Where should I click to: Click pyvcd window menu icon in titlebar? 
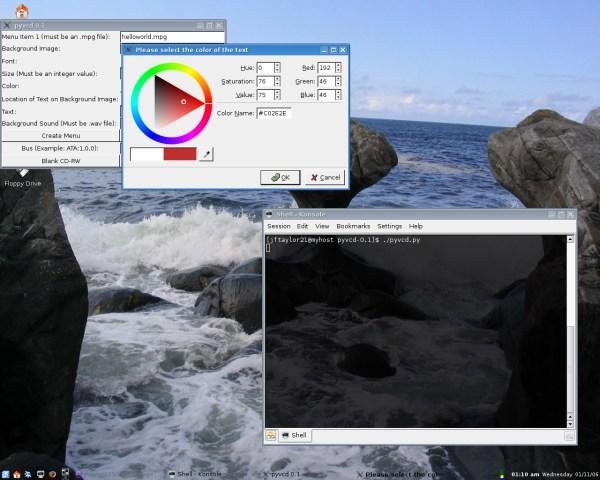7,26
